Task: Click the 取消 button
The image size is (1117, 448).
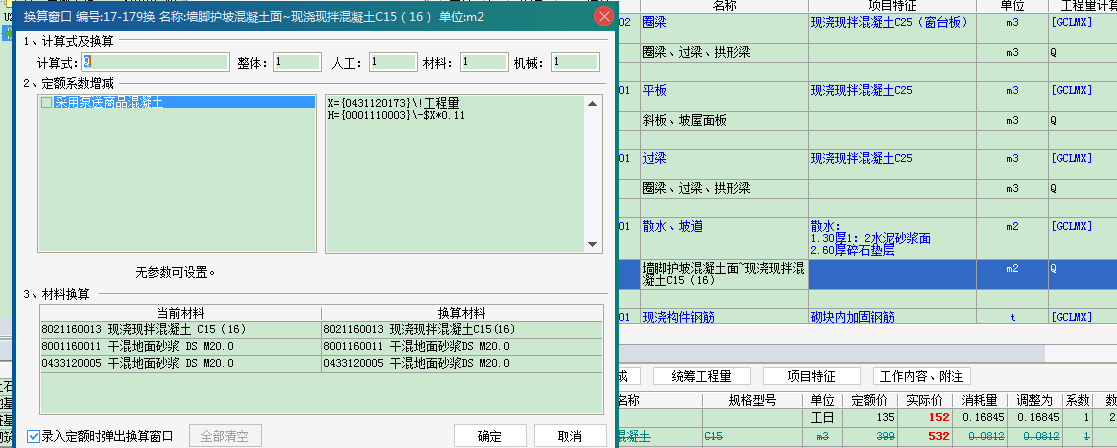Action: coord(570,436)
